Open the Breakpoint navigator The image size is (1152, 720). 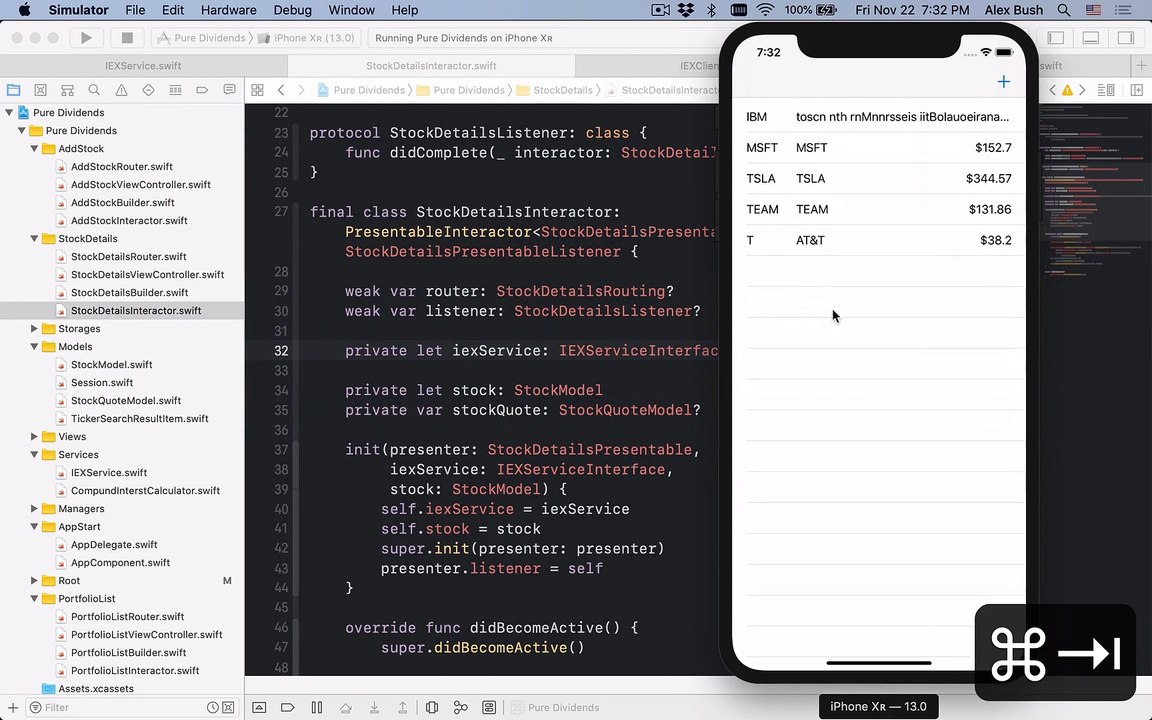coord(202,90)
